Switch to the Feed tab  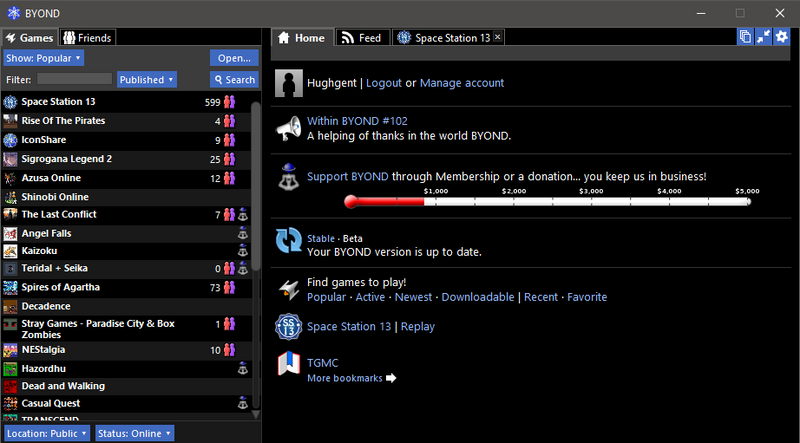tap(362, 38)
